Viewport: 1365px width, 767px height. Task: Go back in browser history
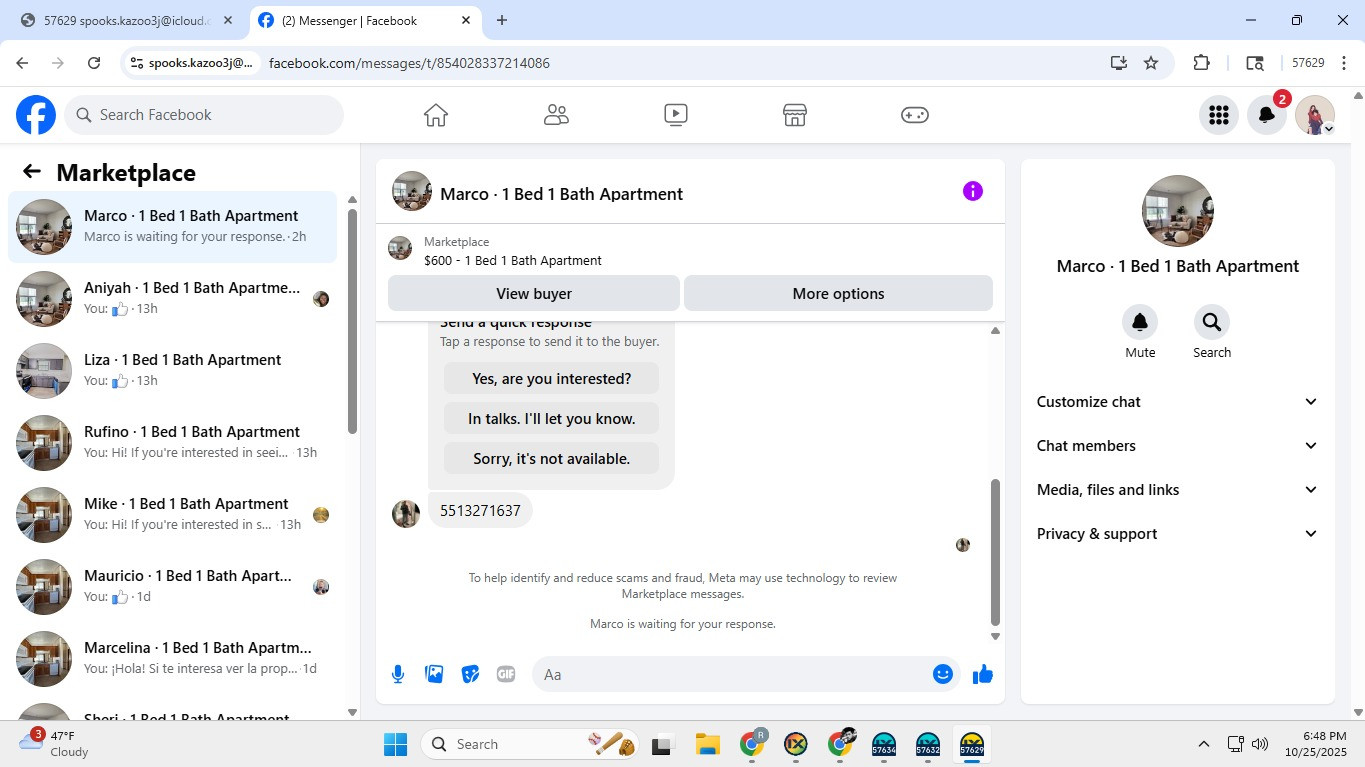tap(22, 63)
